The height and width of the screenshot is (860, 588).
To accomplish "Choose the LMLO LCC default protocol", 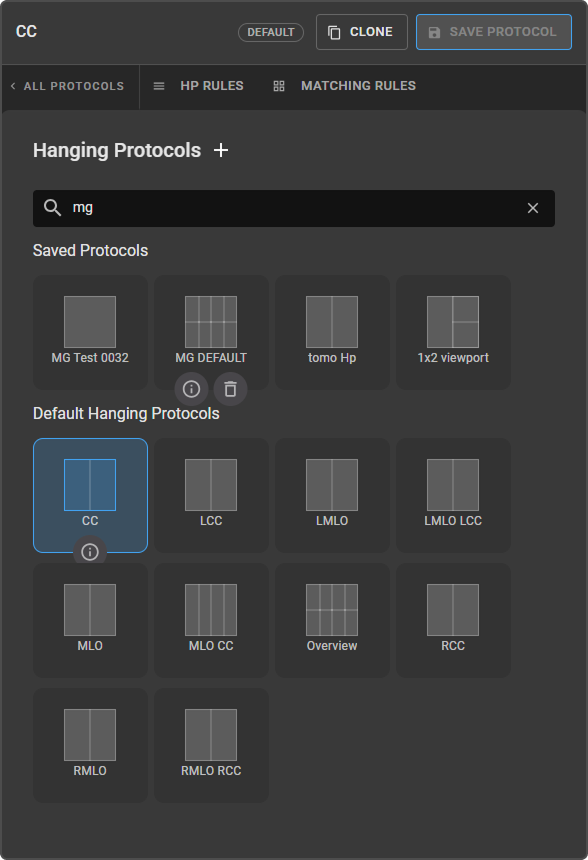I will point(454,495).
